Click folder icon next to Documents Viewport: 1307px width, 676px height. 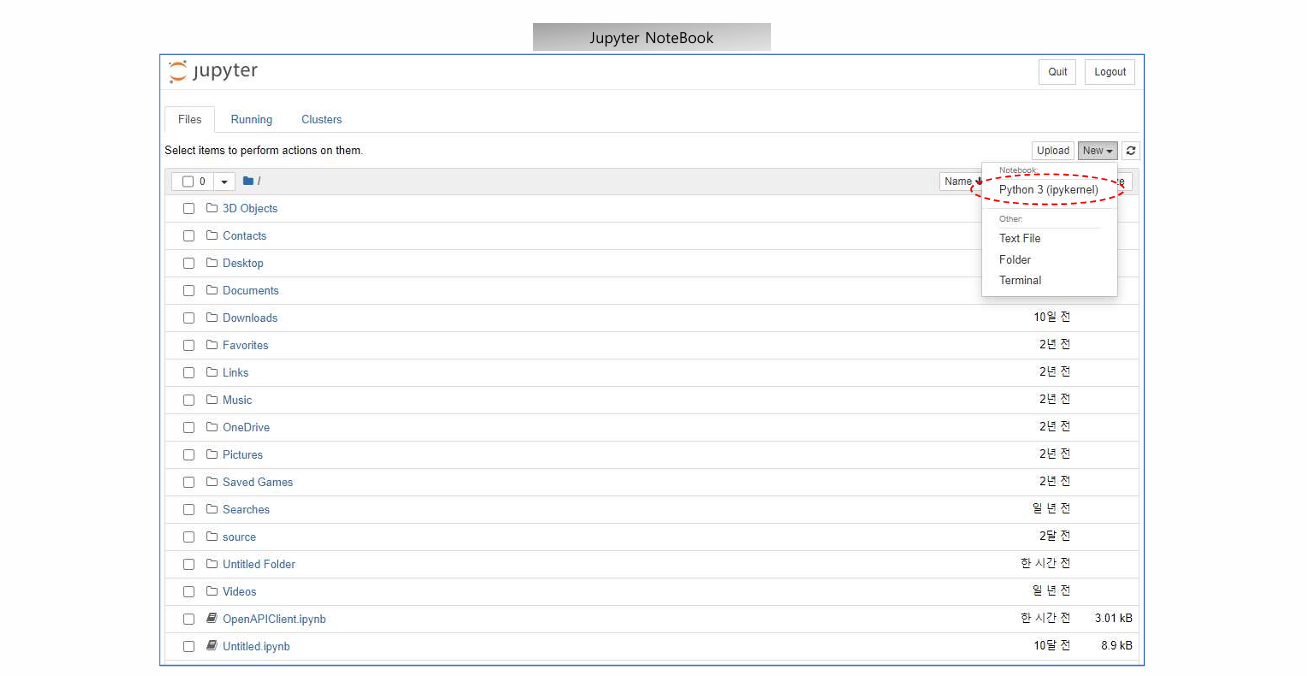tap(212, 290)
